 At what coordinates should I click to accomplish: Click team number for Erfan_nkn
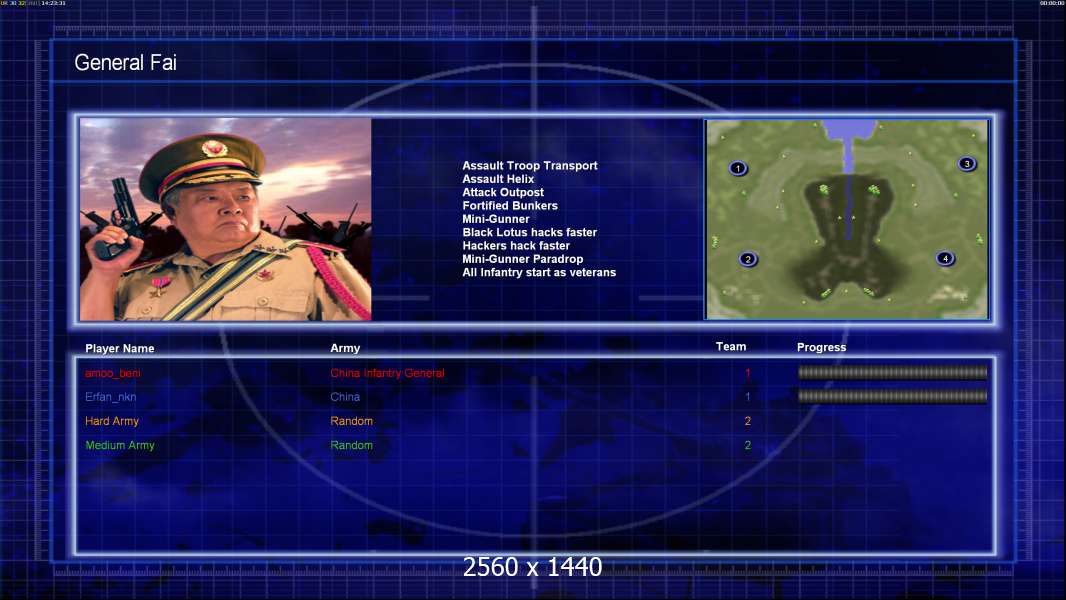[748, 397]
